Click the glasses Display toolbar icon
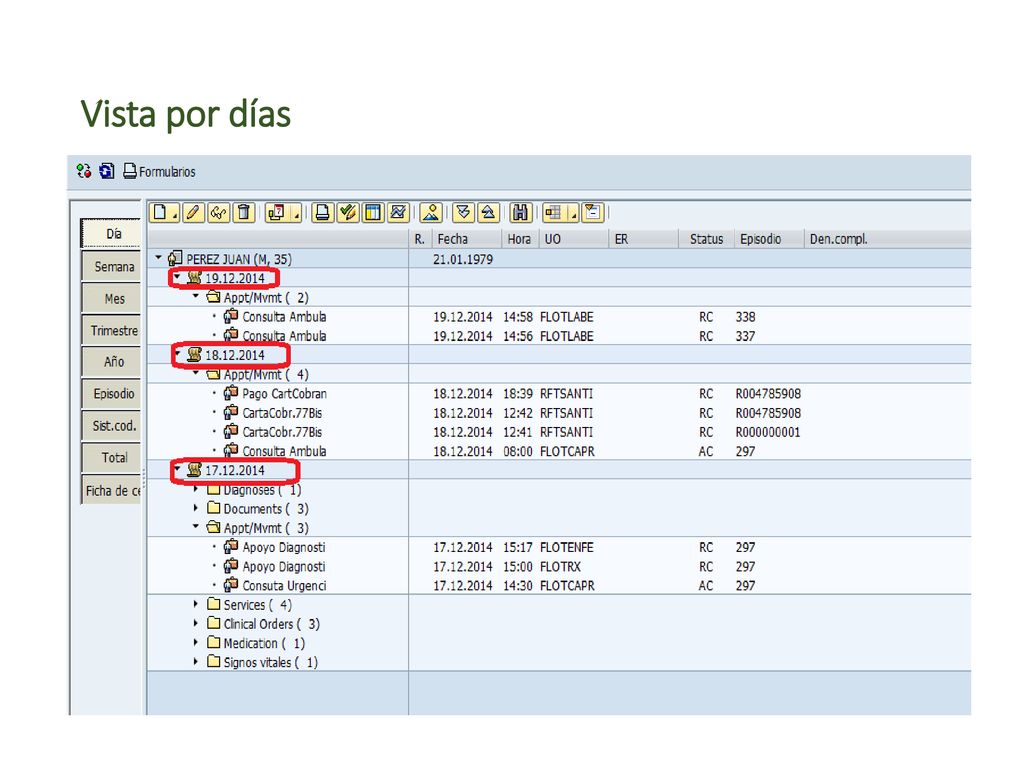 click(218, 212)
